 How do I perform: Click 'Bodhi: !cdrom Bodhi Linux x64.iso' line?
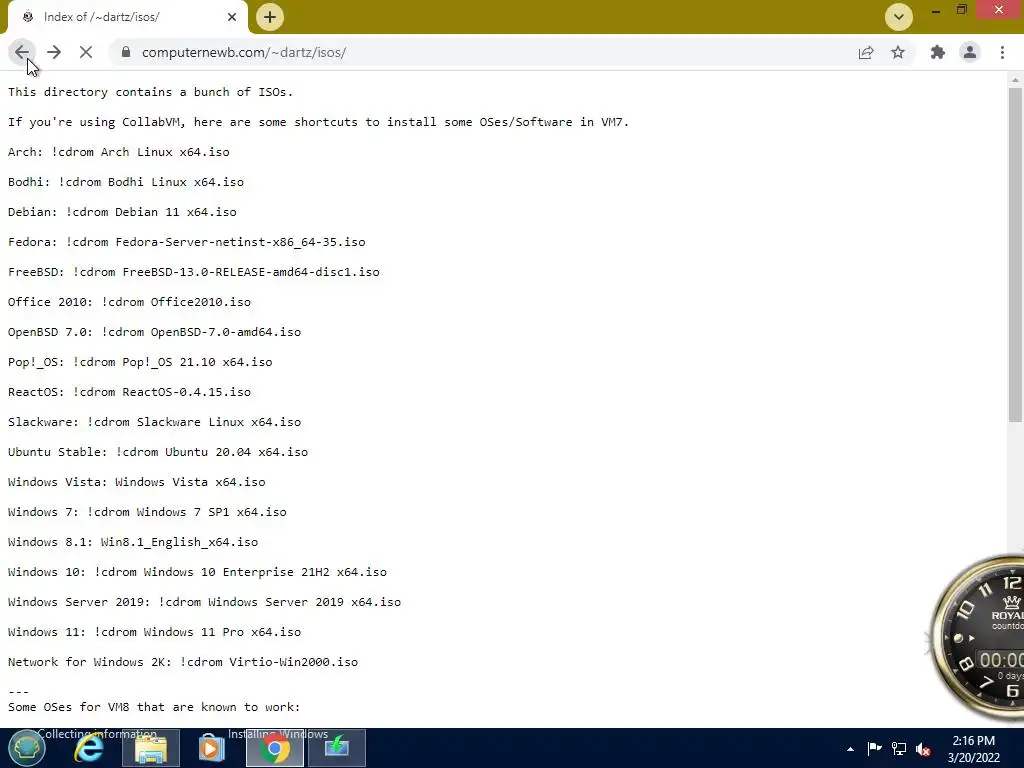(x=126, y=182)
